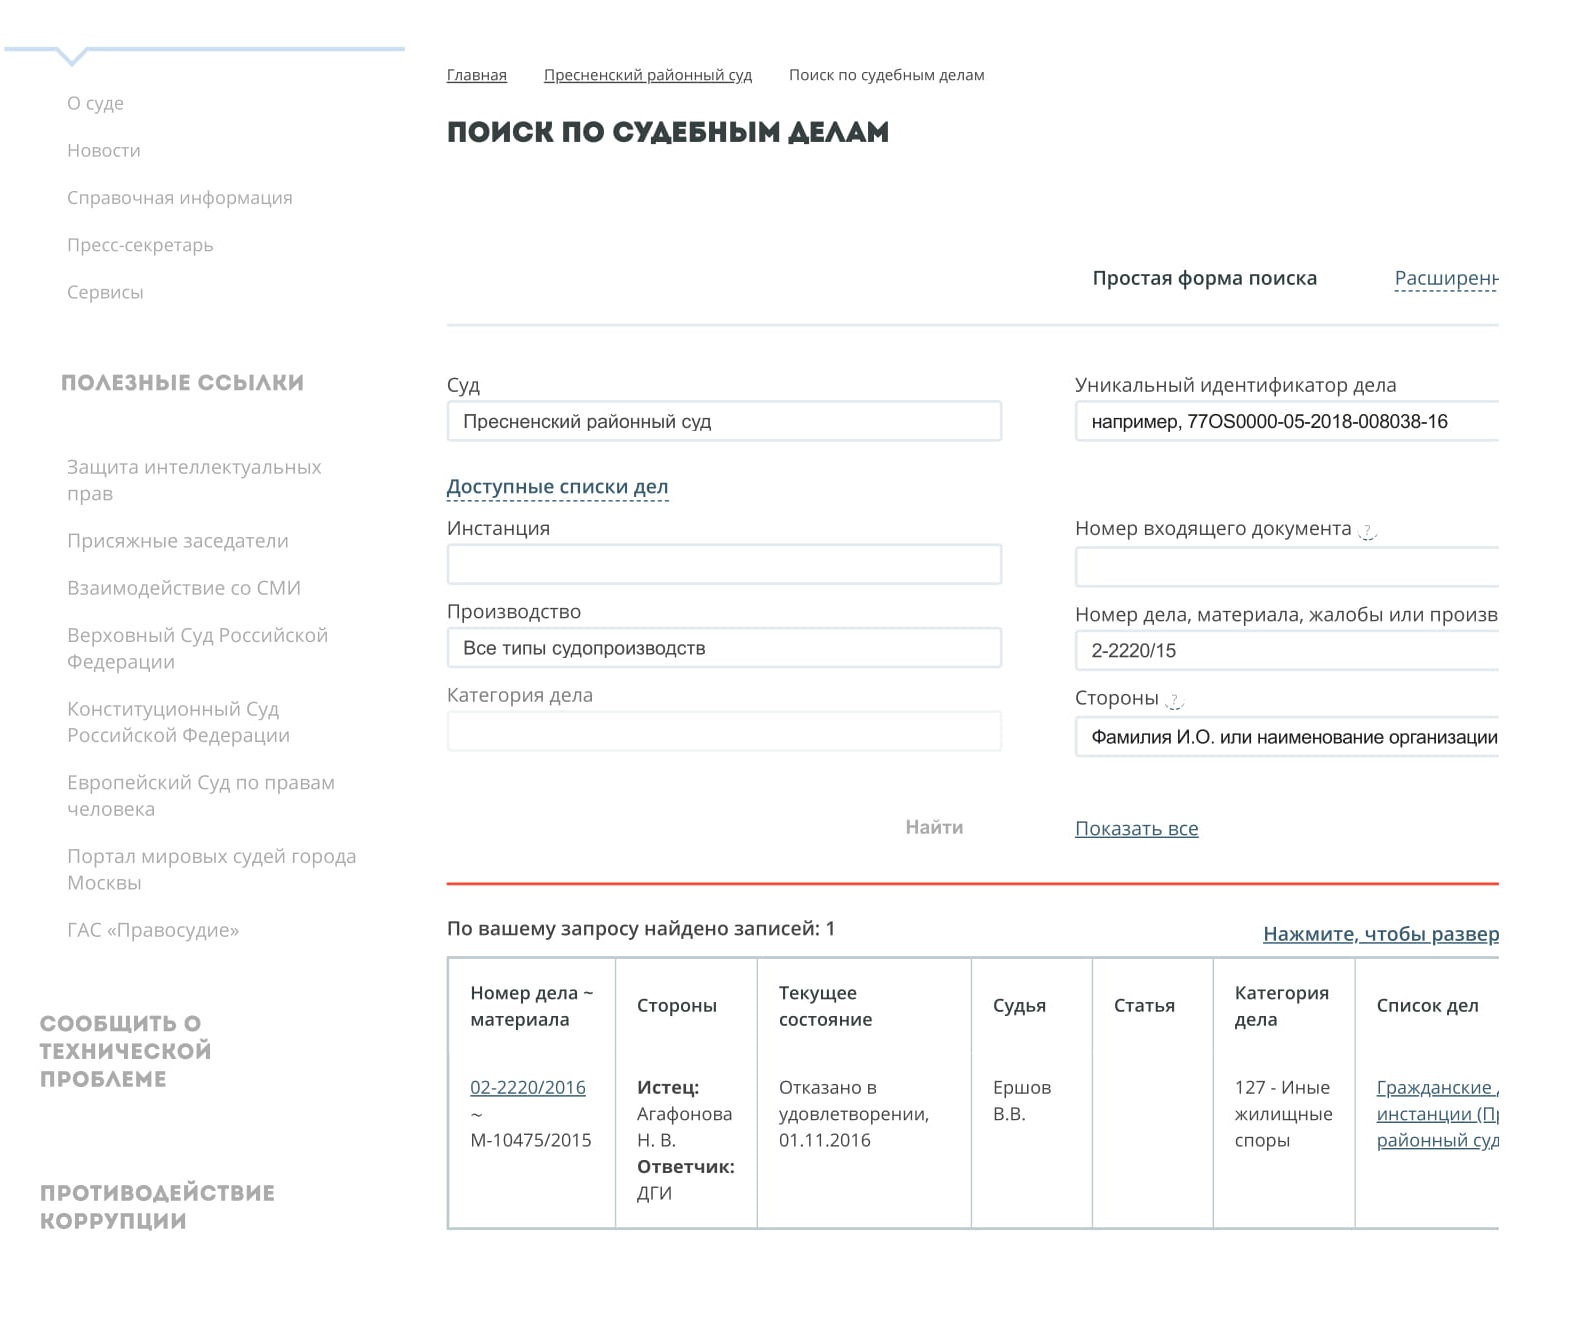1596x1324 pixels.
Task: Expand Доступные списки дел link
Action: (x=557, y=487)
